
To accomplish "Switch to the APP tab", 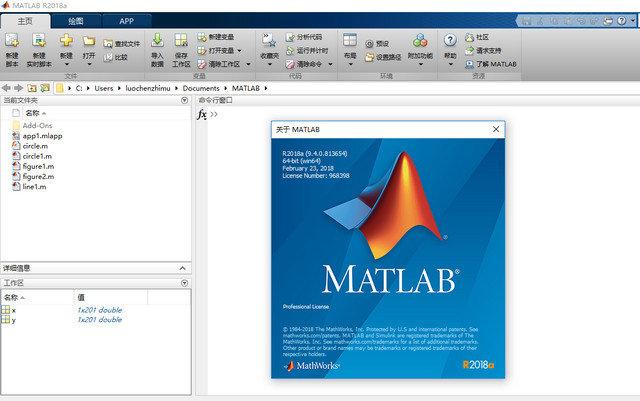I will tap(127, 21).
